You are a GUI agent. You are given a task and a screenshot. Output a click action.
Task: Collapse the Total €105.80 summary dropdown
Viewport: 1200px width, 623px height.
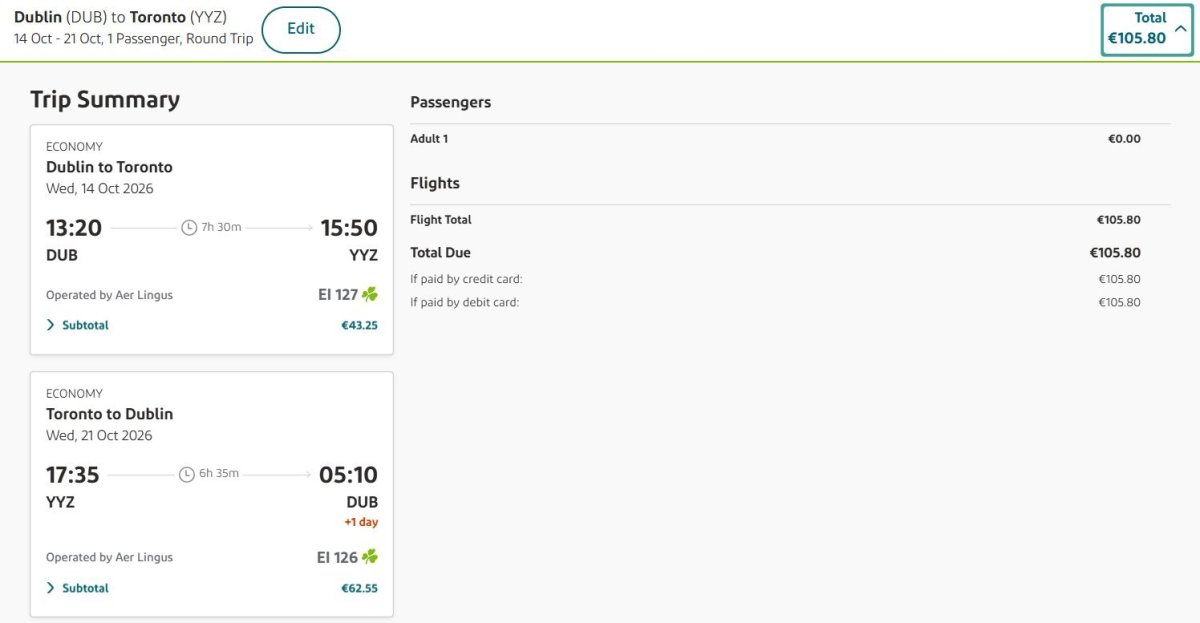pyautogui.click(x=1147, y=30)
